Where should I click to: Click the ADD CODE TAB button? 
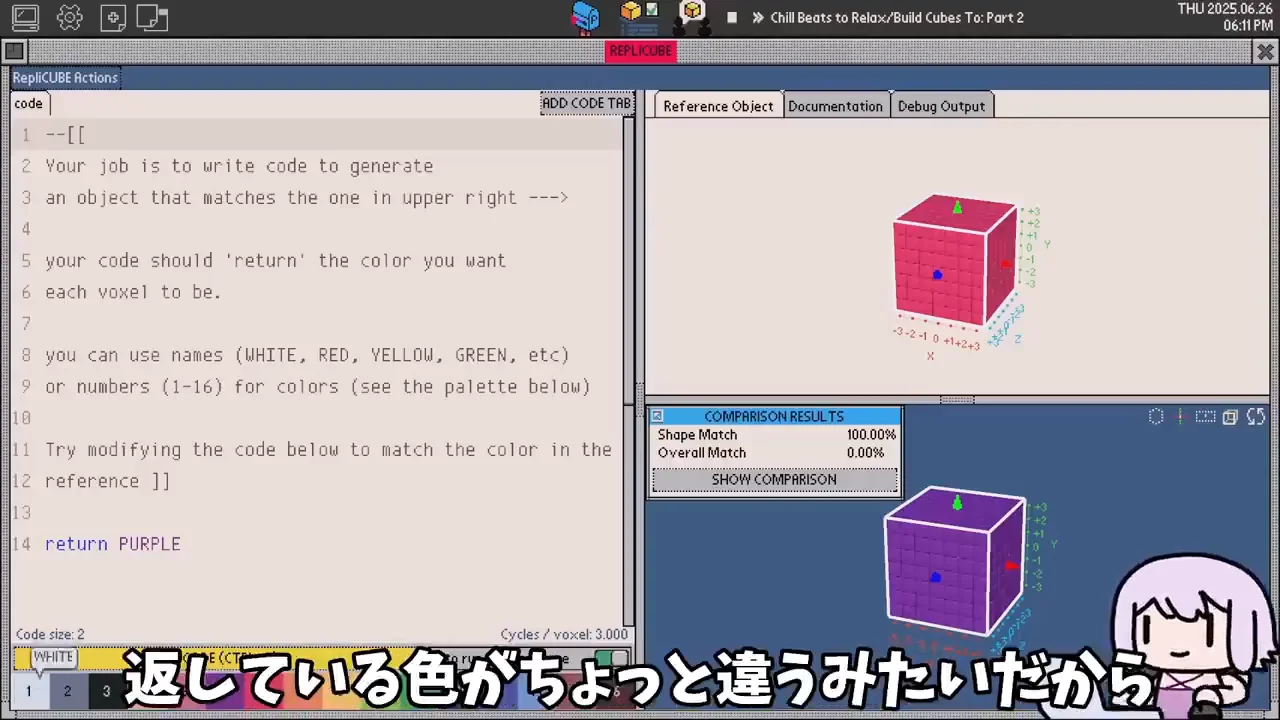coord(586,103)
